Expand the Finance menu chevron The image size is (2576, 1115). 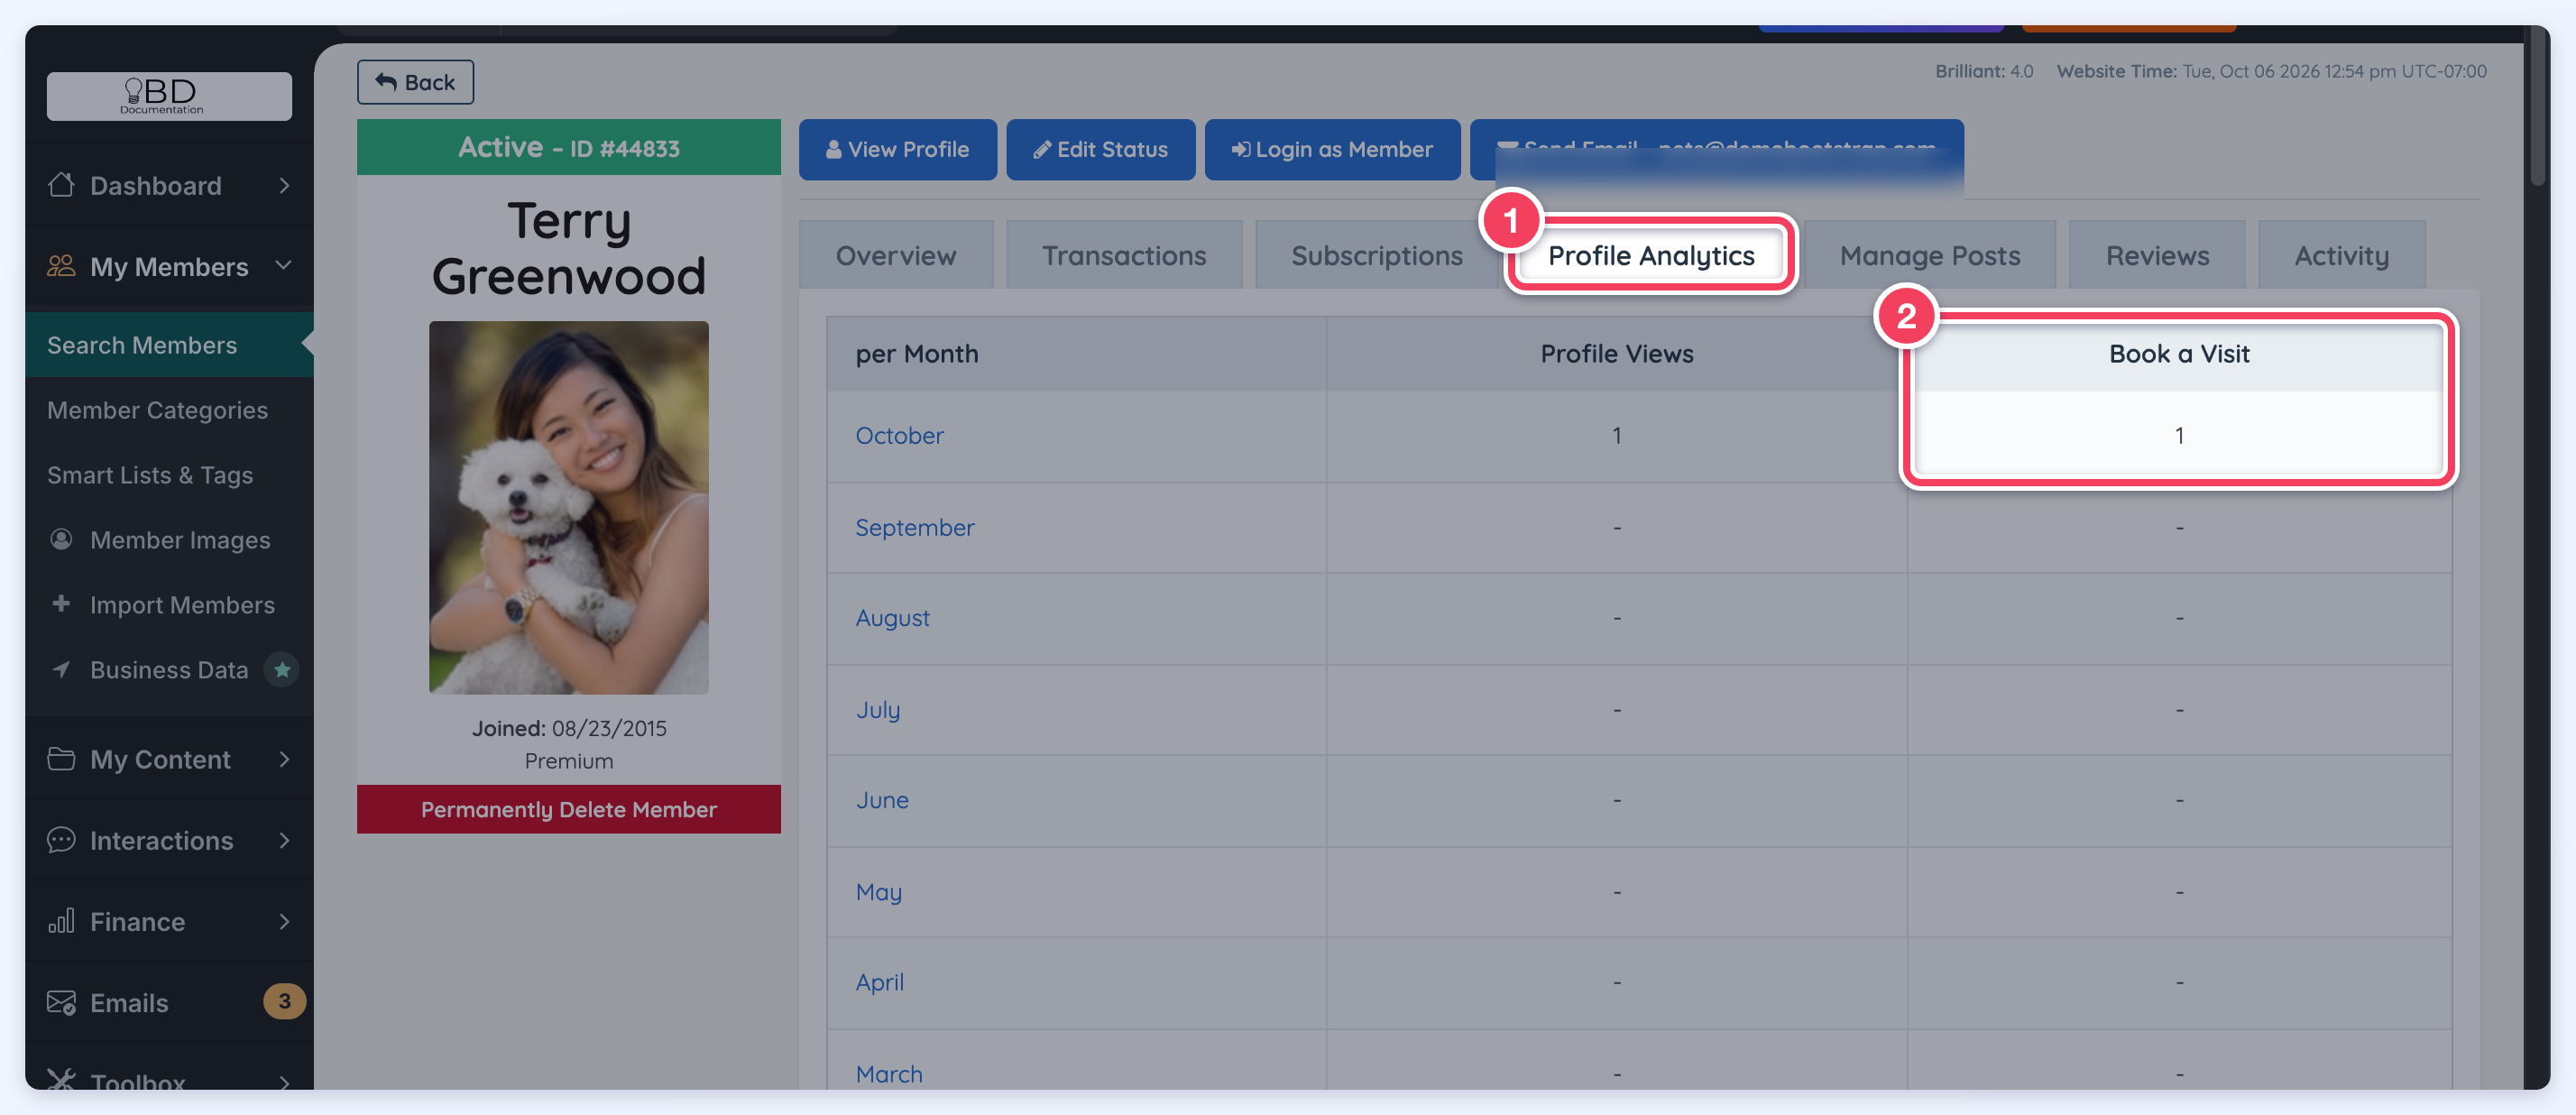(x=284, y=921)
